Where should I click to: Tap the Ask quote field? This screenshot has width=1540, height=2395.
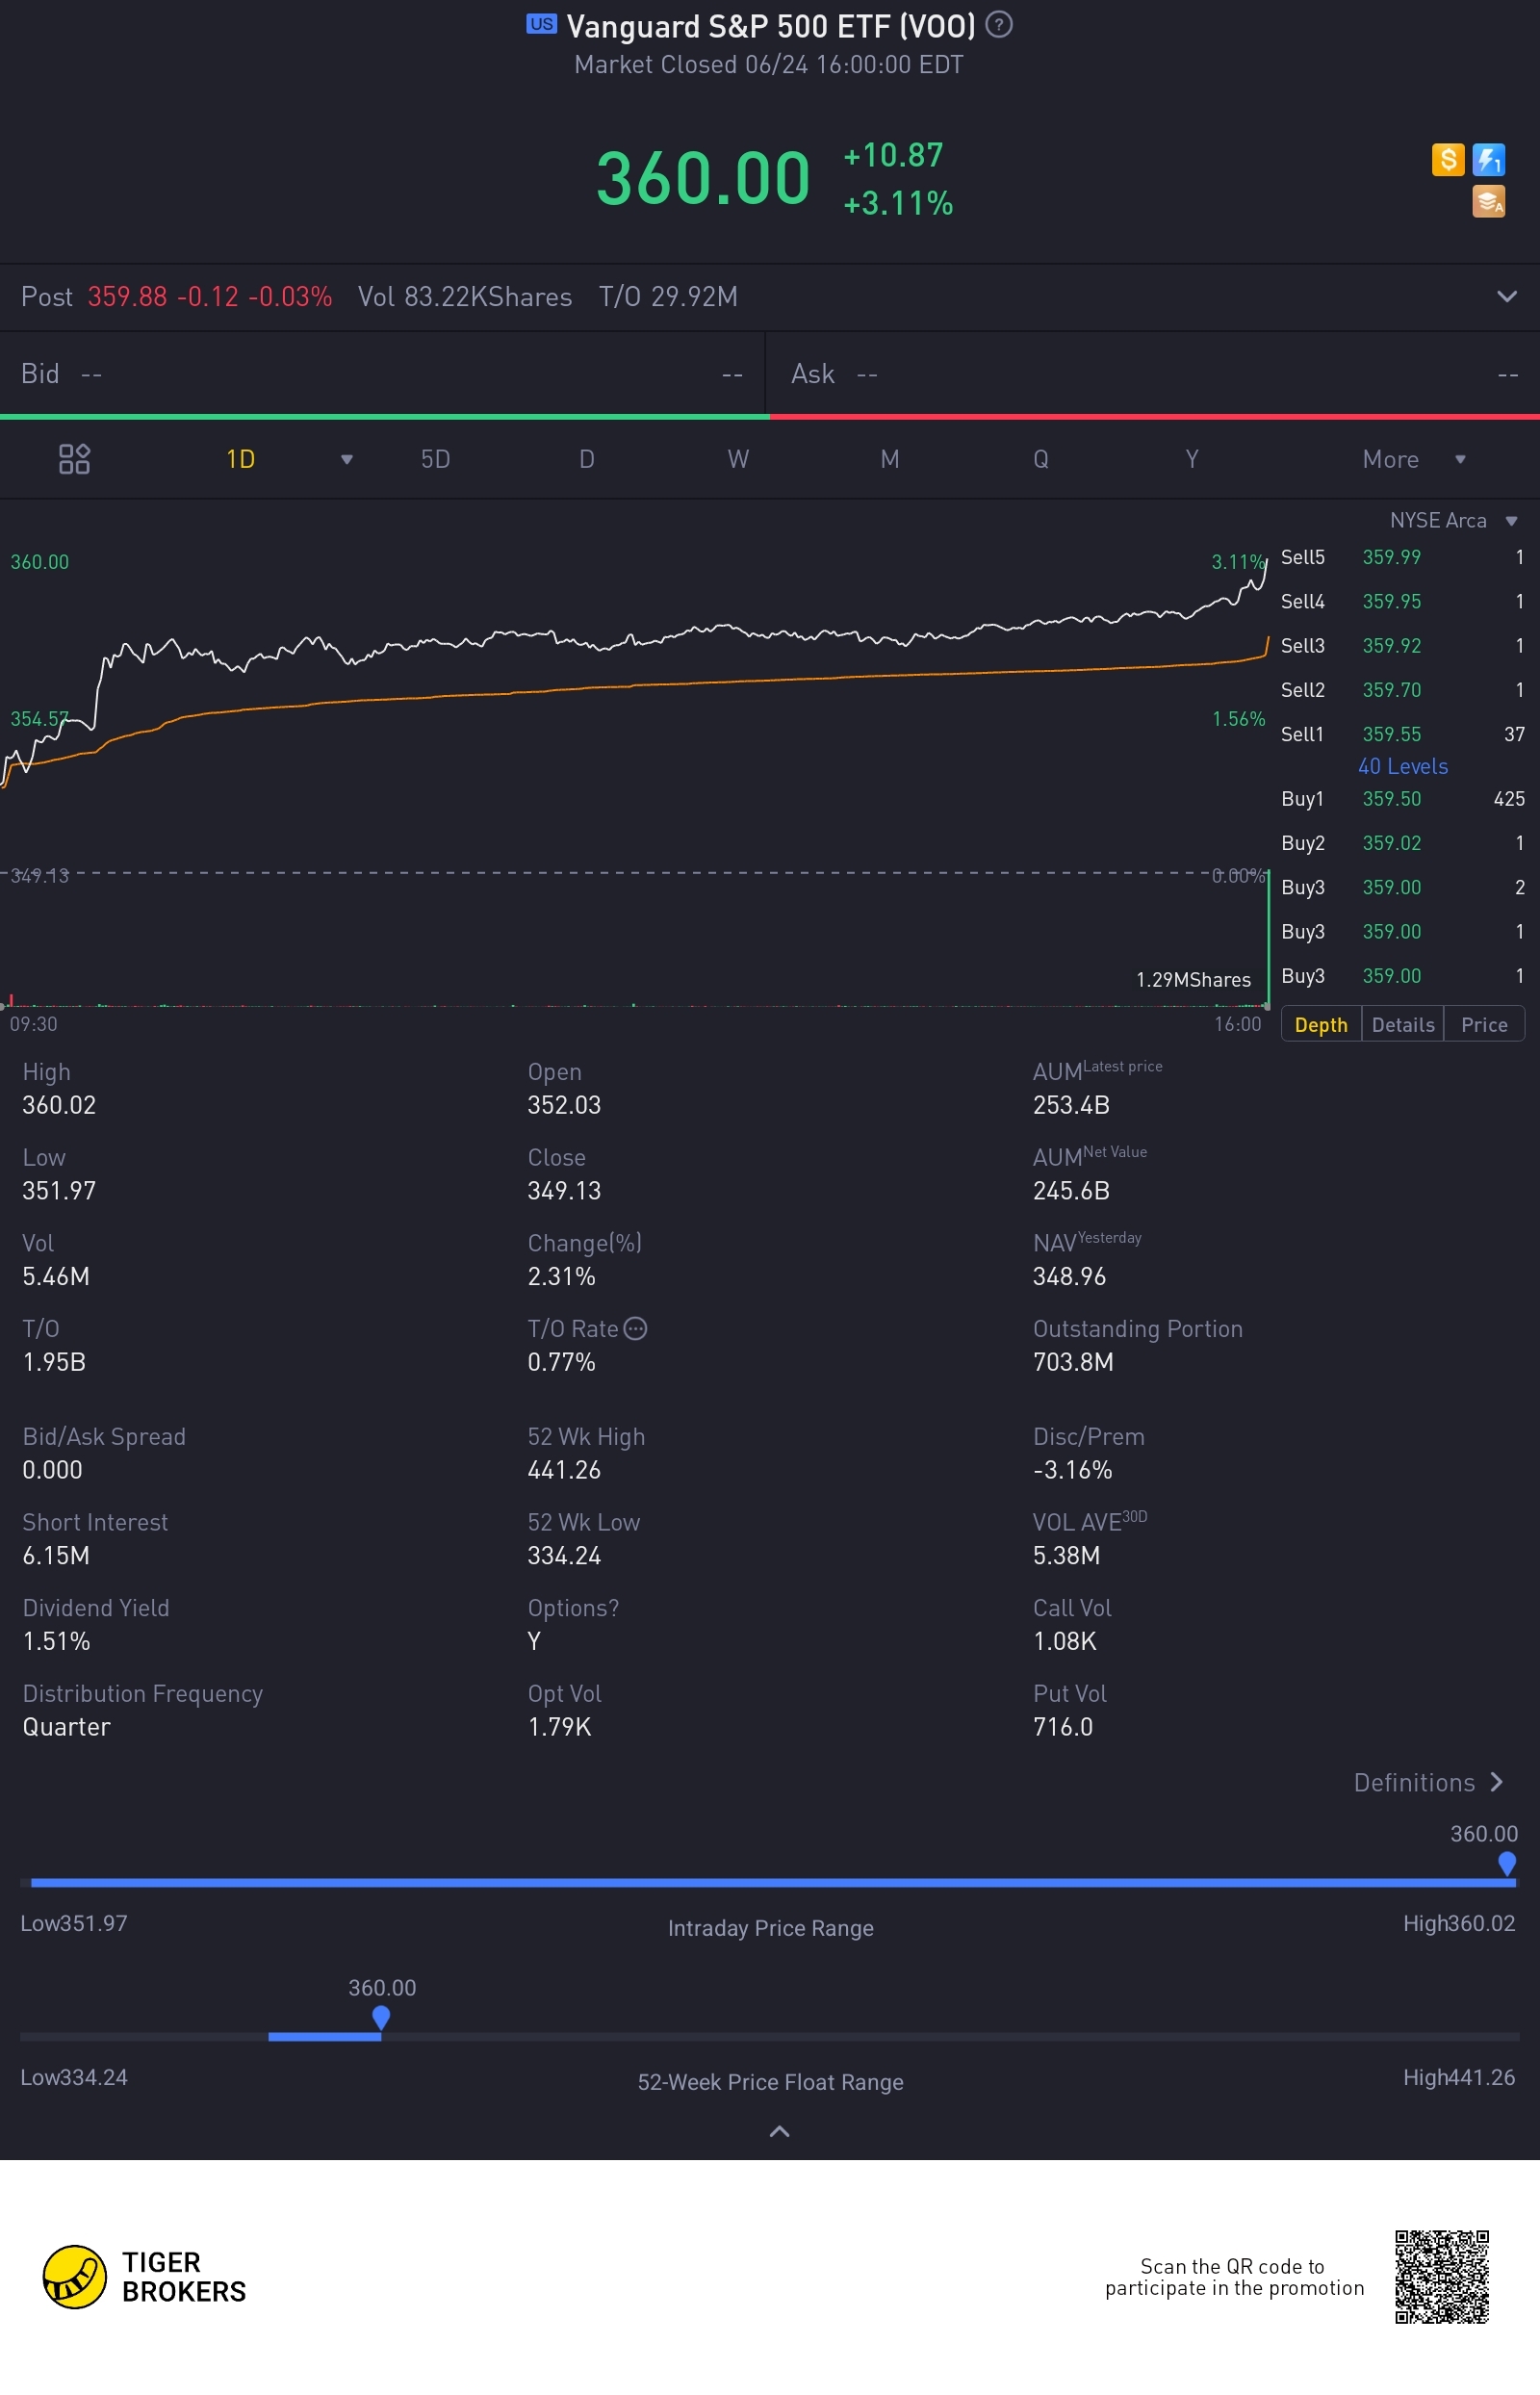click(1154, 374)
